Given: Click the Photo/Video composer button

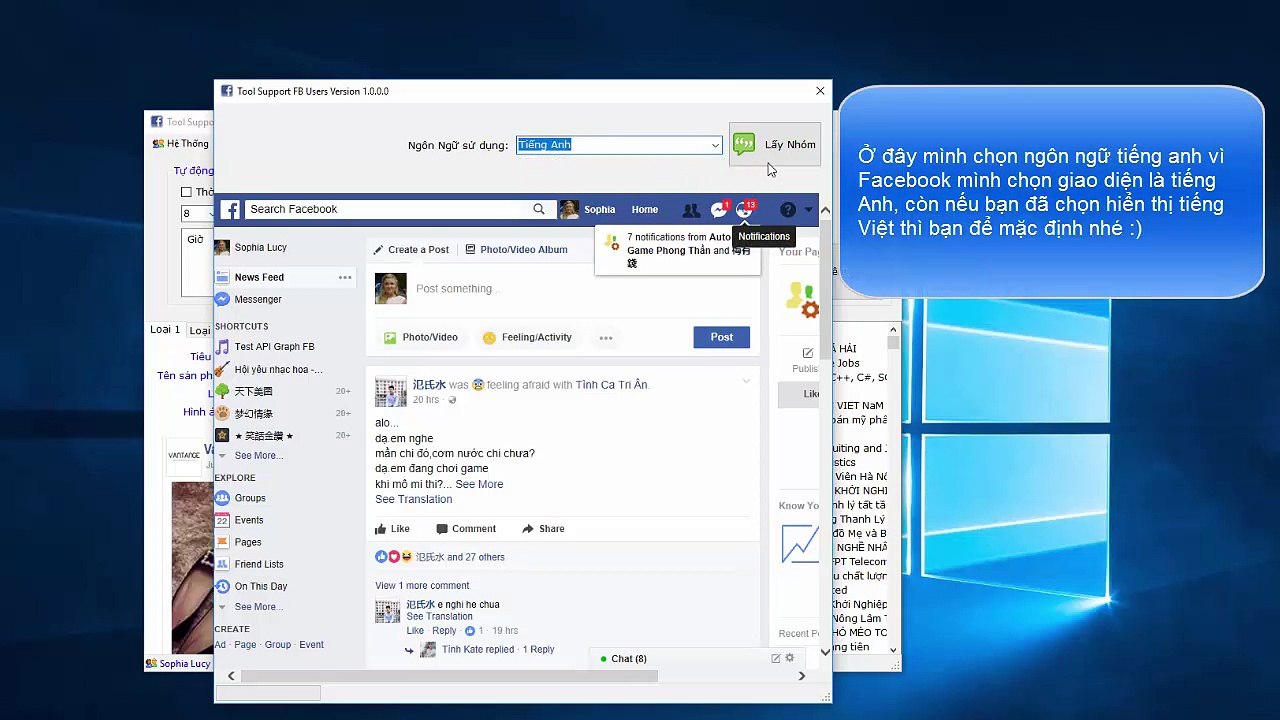Looking at the screenshot, I should coord(421,338).
